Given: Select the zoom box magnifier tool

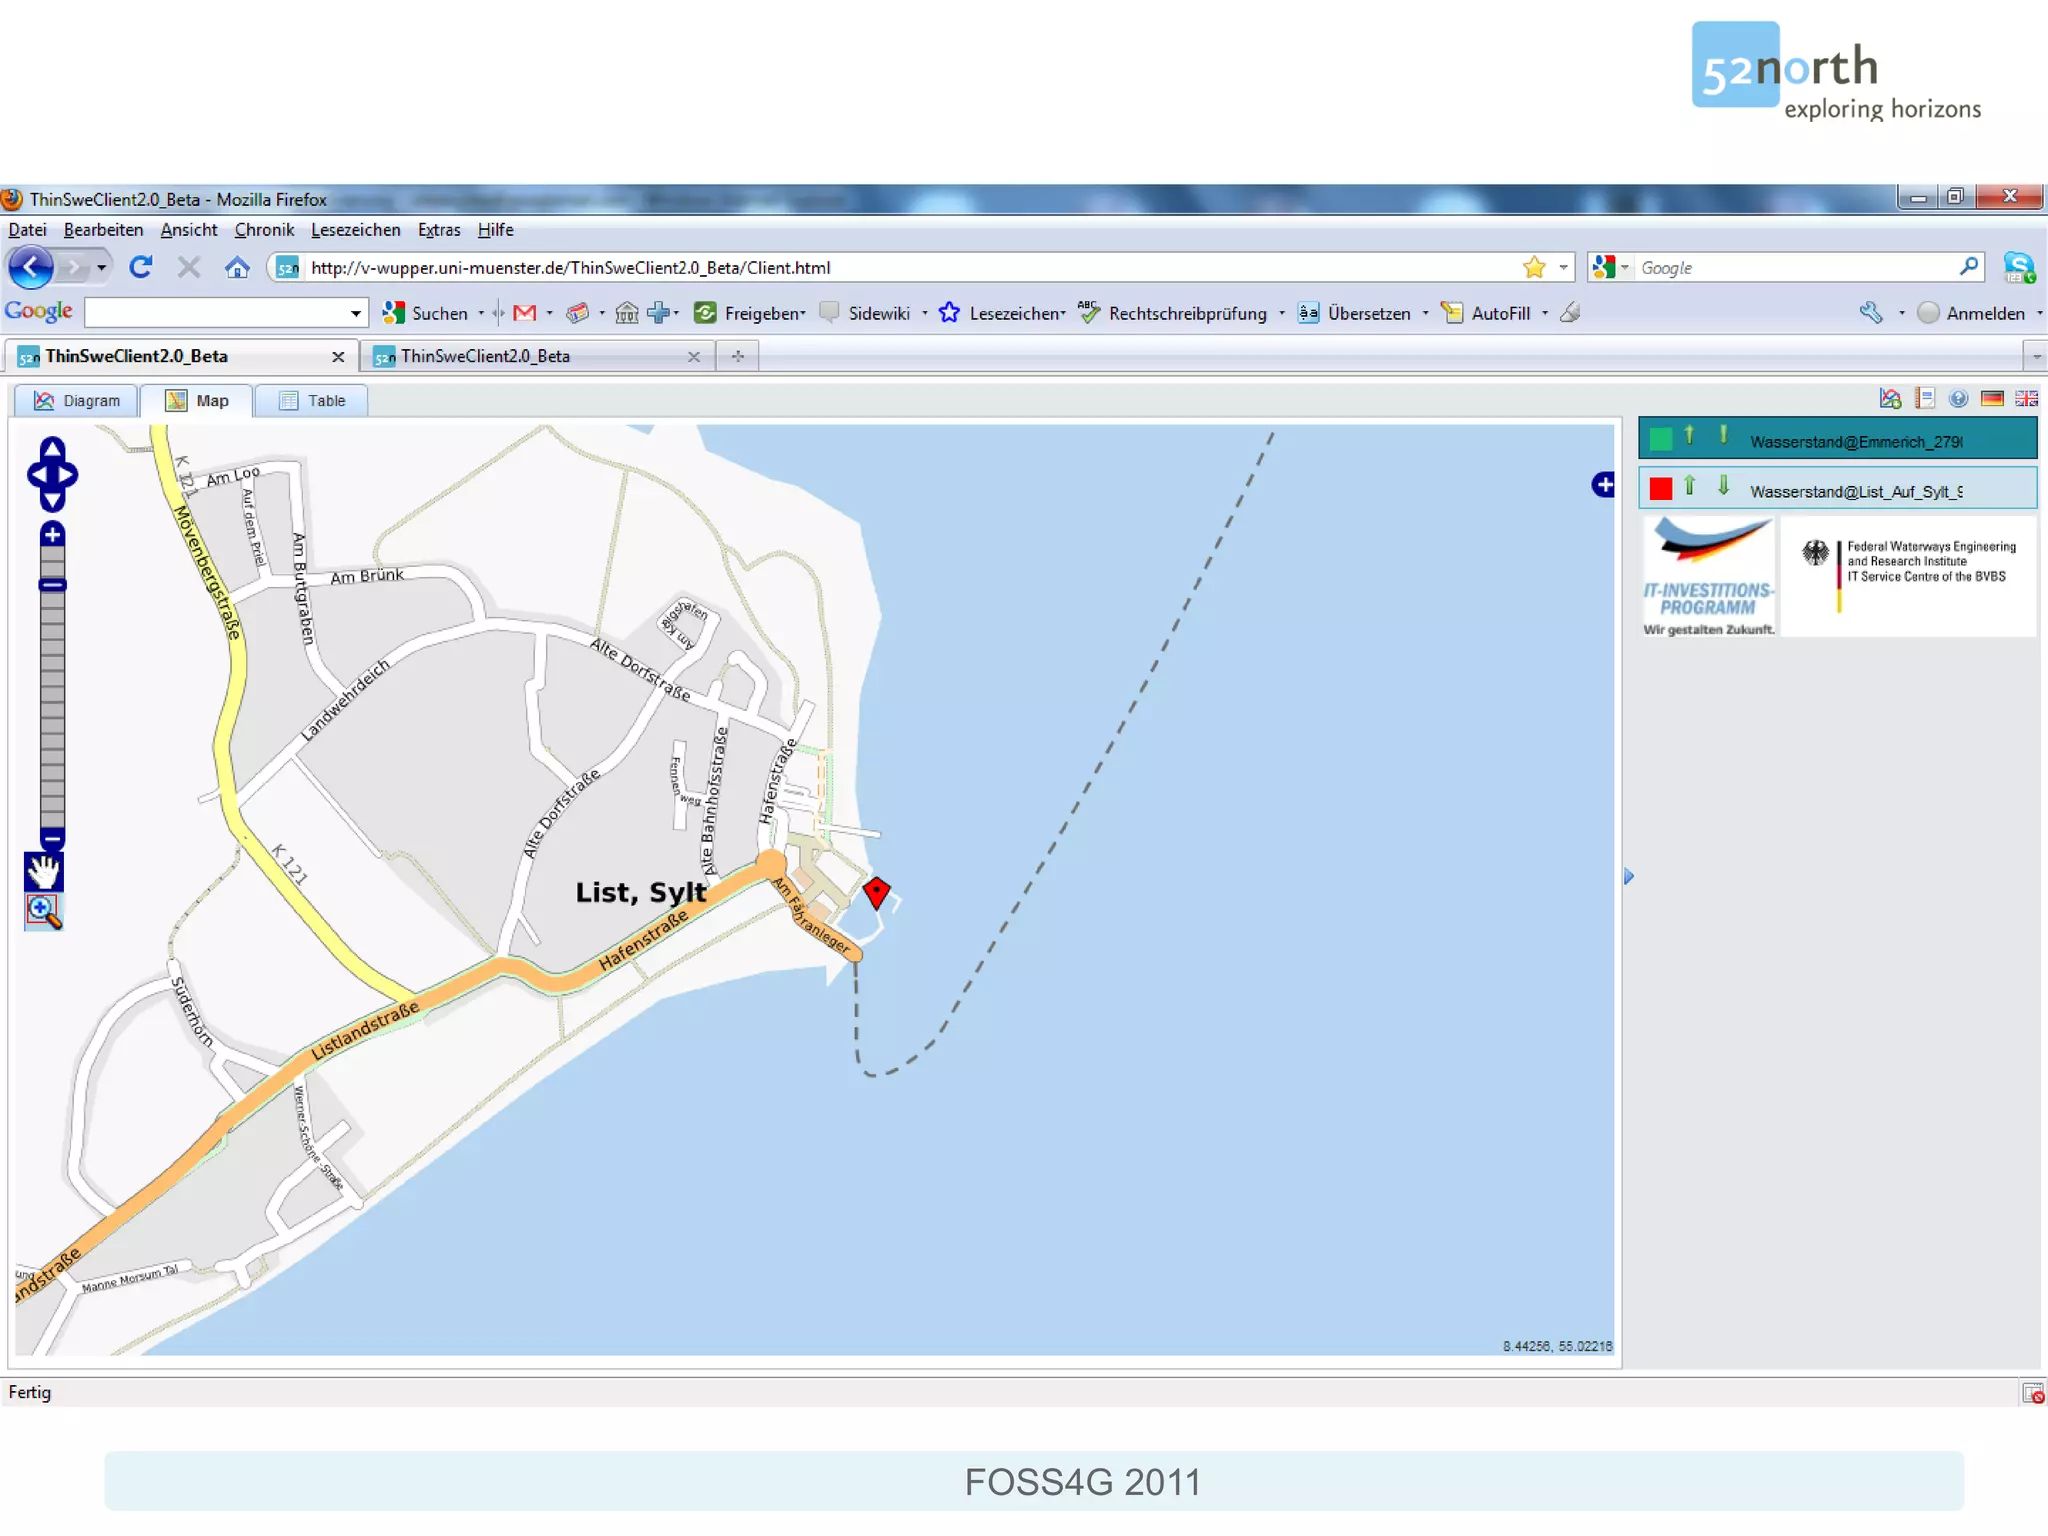Looking at the screenshot, I should (43, 911).
